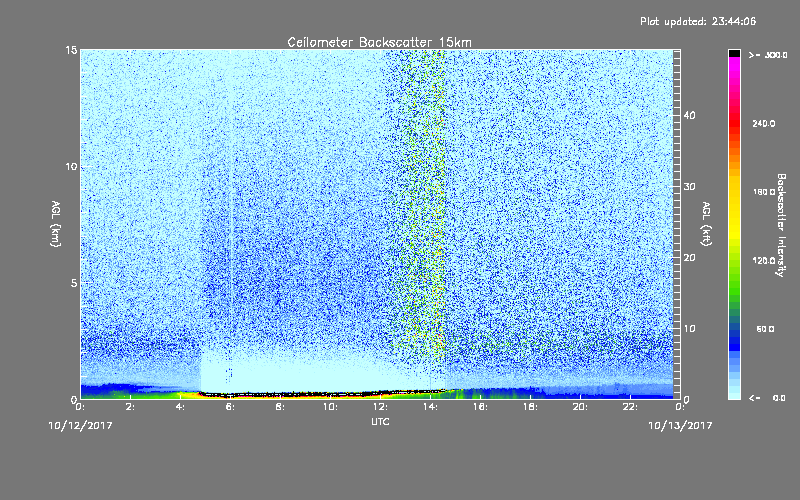The width and height of the screenshot is (800, 500).
Task: Click the 180.0 colorbar value label
Action: pos(764,192)
